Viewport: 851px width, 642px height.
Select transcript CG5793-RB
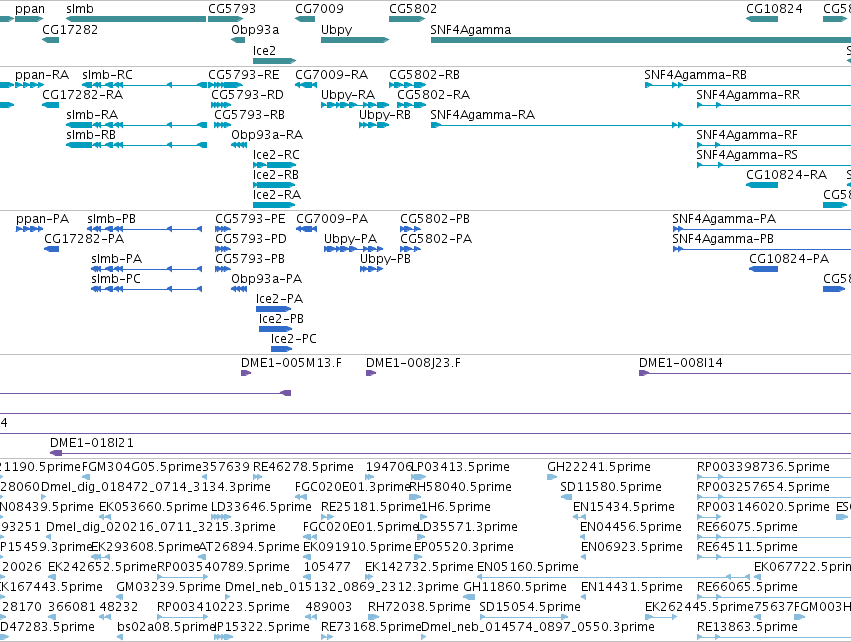pos(223,125)
